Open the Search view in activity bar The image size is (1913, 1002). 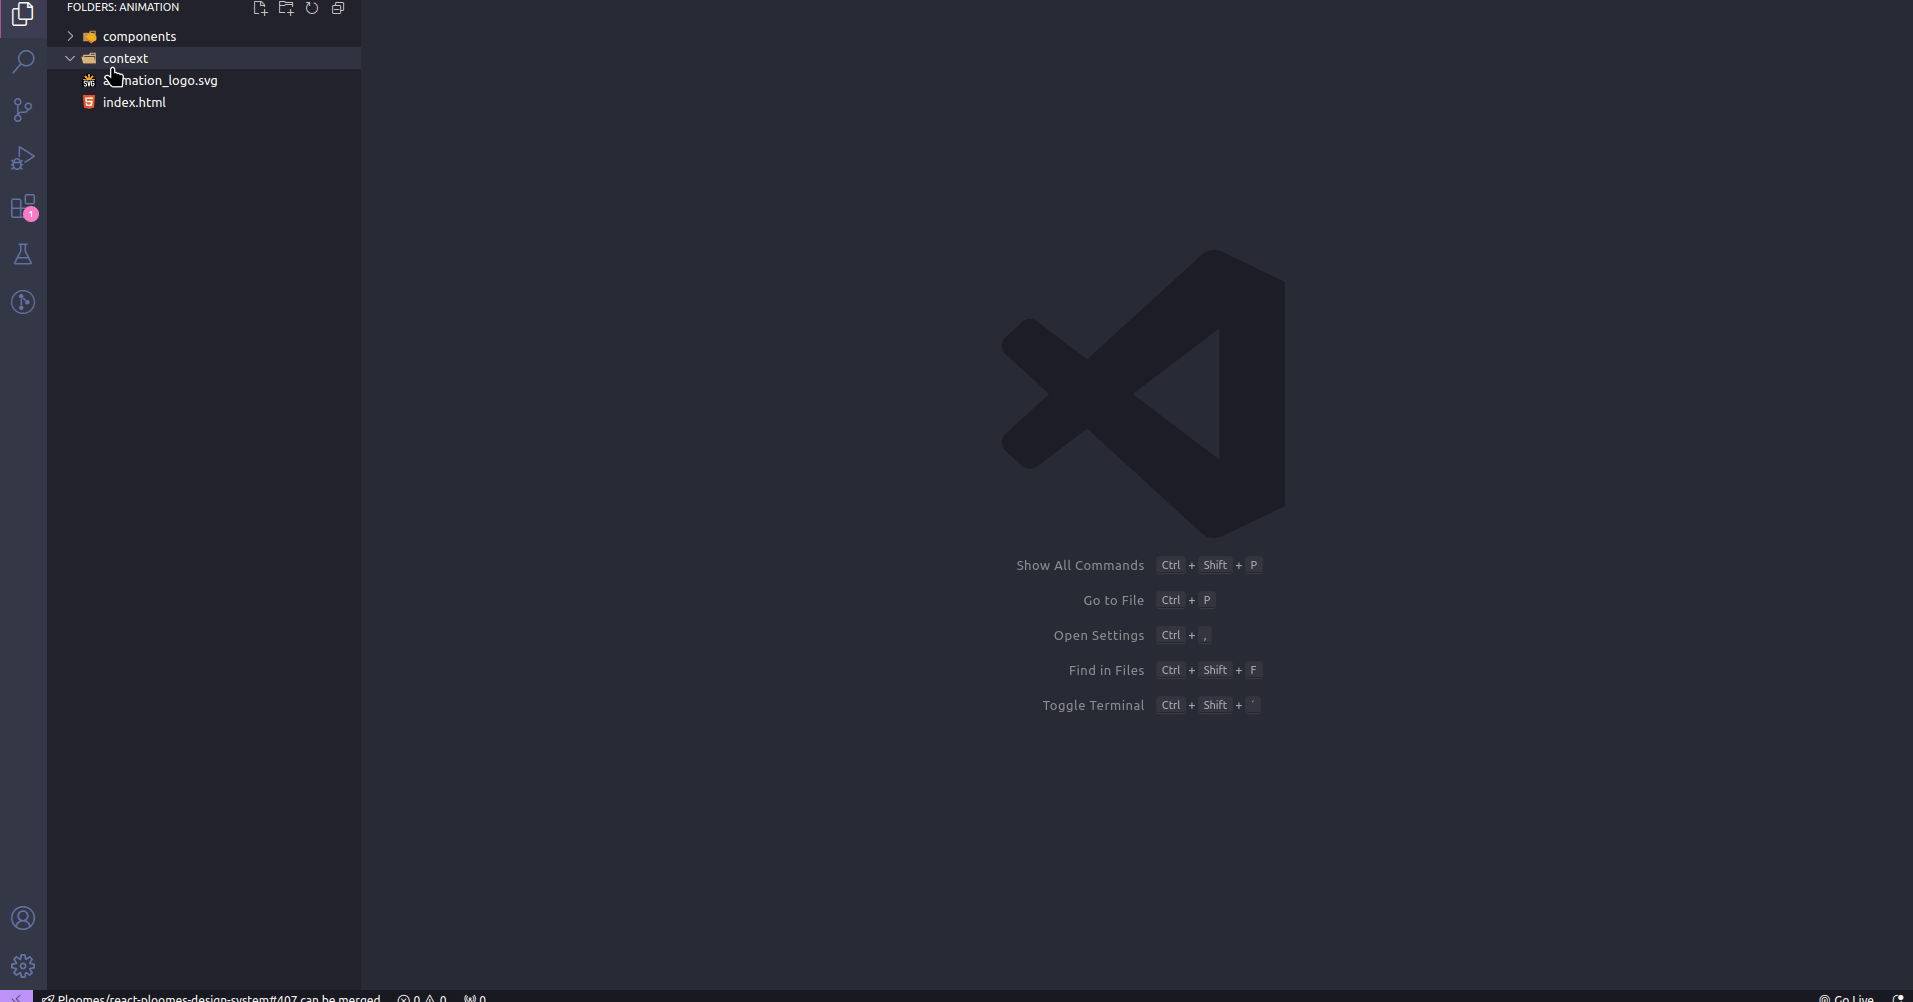(23, 62)
